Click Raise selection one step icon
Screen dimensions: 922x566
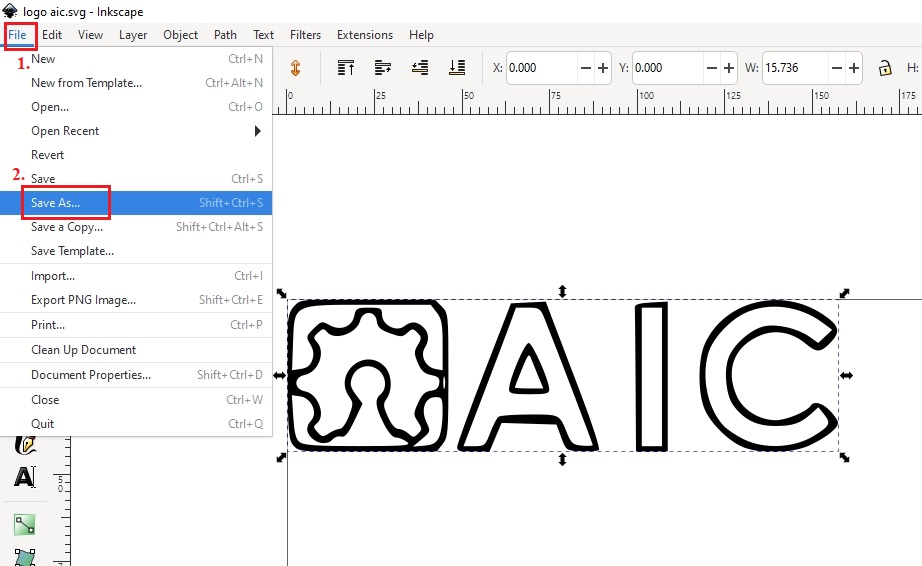point(383,68)
